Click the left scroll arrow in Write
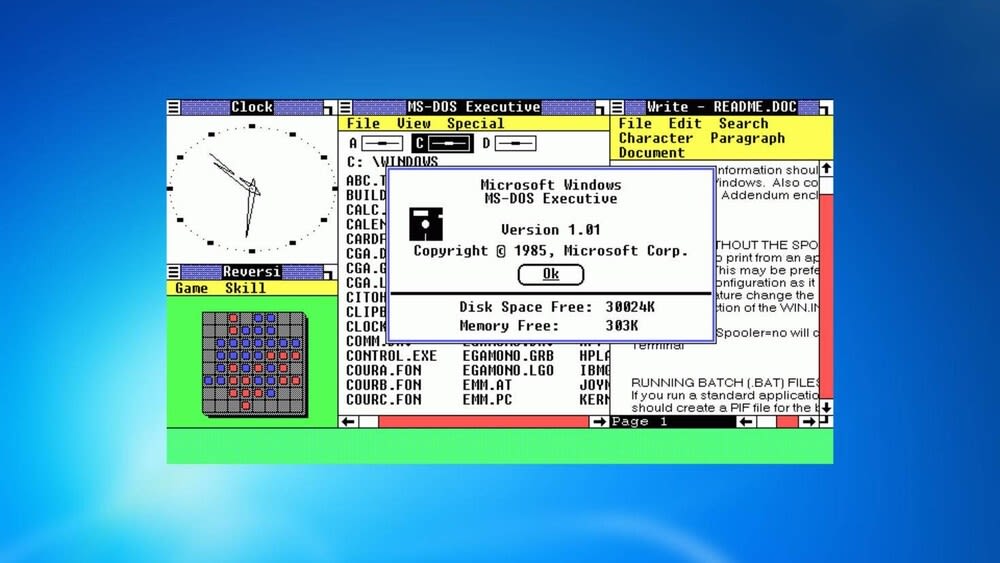The width and height of the screenshot is (1000, 563). click(746, 421)
